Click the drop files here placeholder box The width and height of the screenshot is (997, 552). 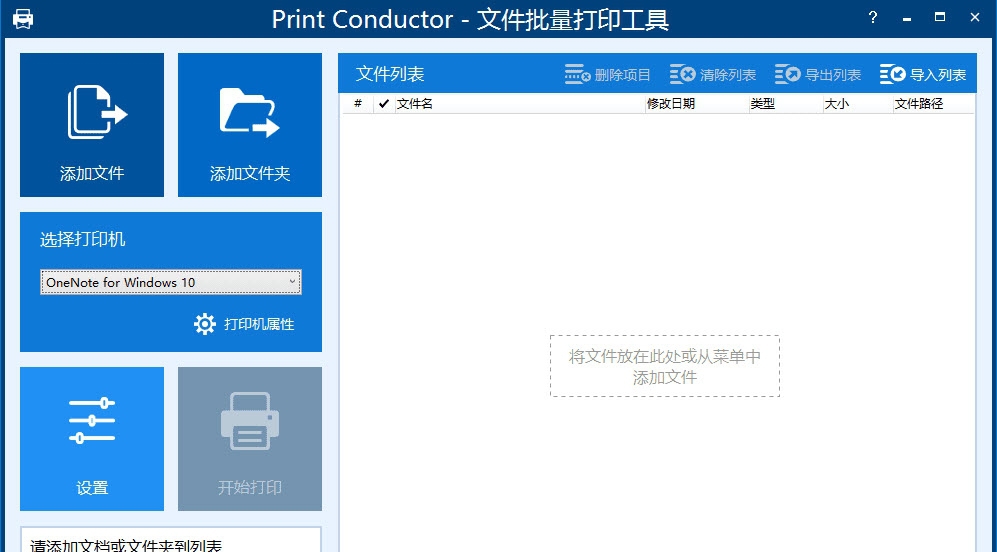tap(664, 366)
